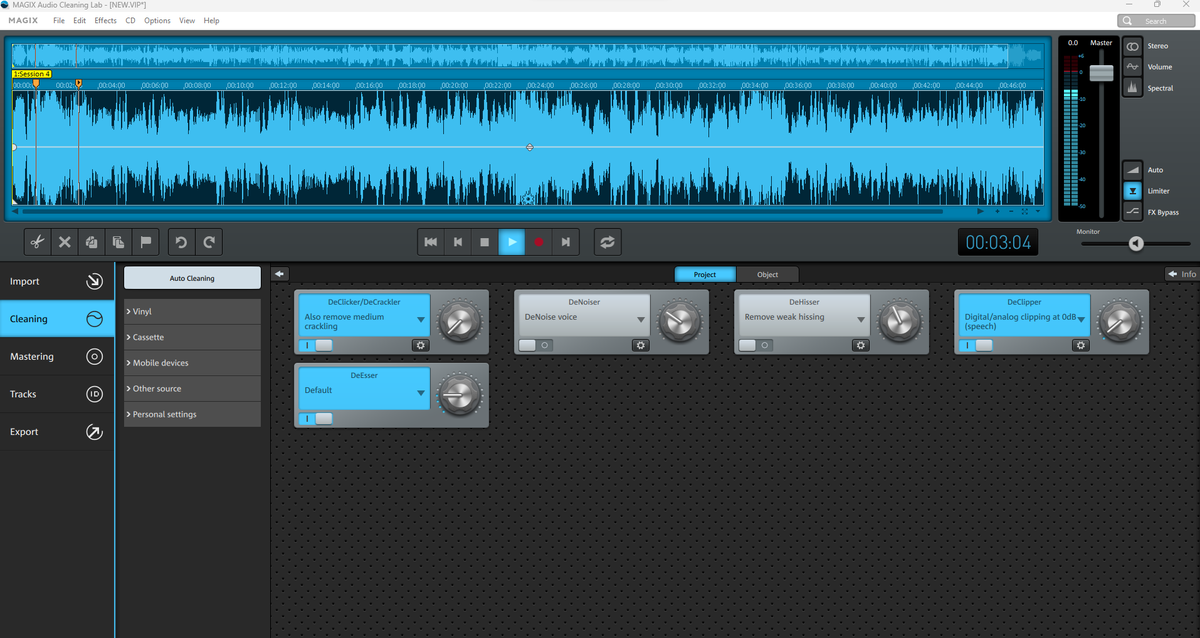
Task: Enable the Auto volume button
Action: click(1133, 170)
